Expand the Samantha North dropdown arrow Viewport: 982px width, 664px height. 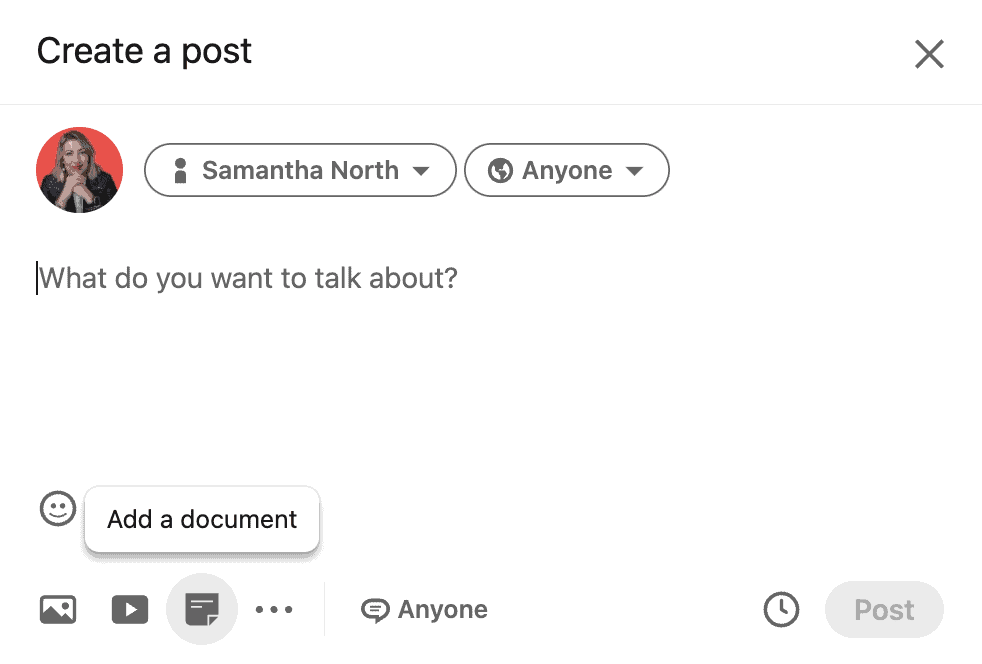421,170
